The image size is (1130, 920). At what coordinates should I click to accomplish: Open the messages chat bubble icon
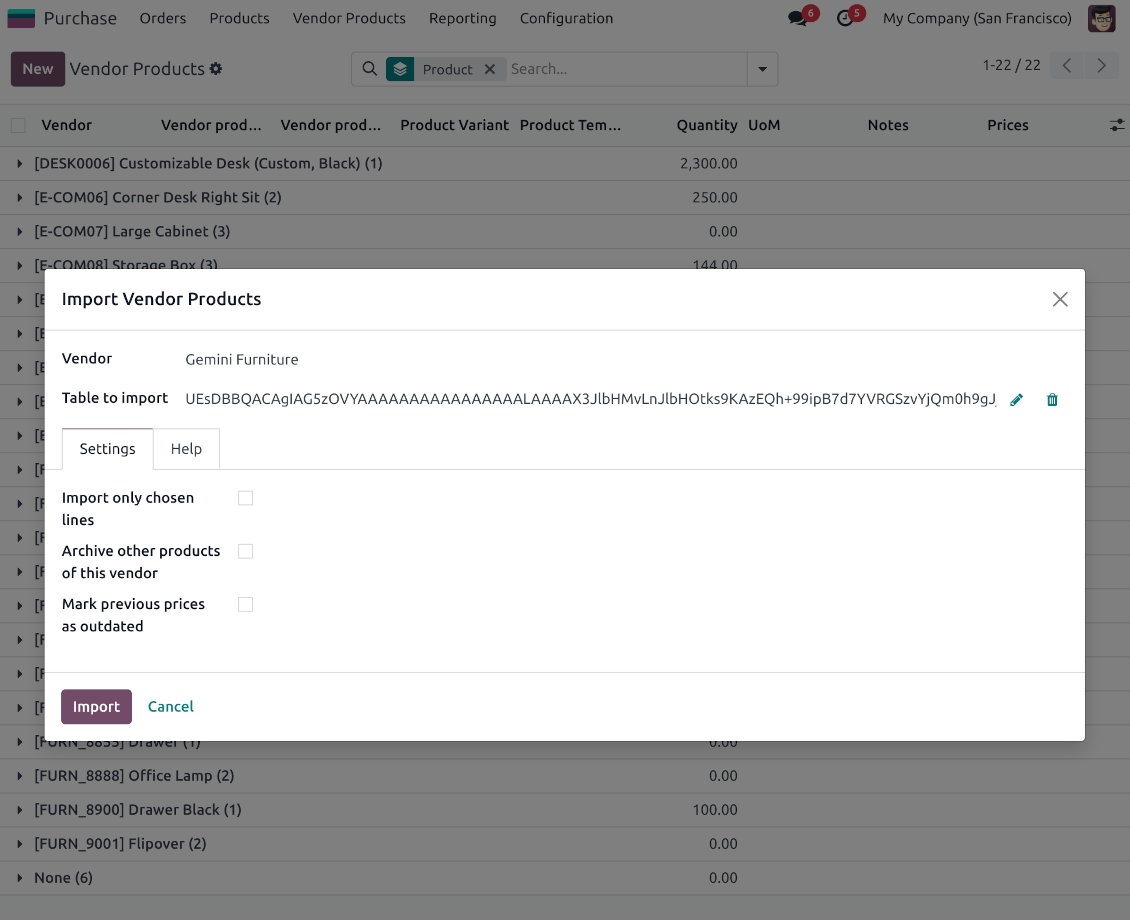coord(795,17)
